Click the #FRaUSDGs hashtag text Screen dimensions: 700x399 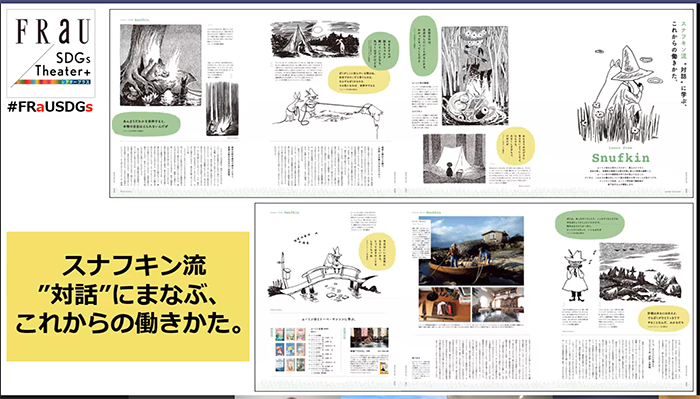click(x=50, y=107)
